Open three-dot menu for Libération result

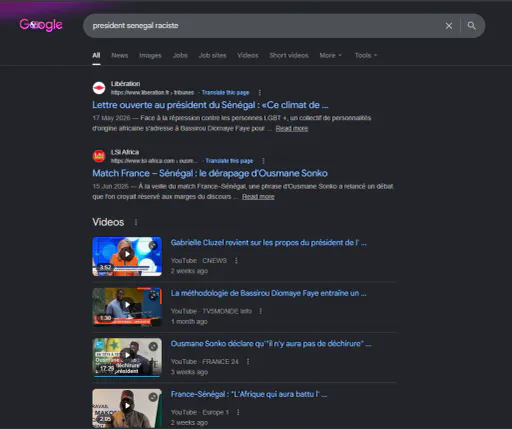pos(260,93)
